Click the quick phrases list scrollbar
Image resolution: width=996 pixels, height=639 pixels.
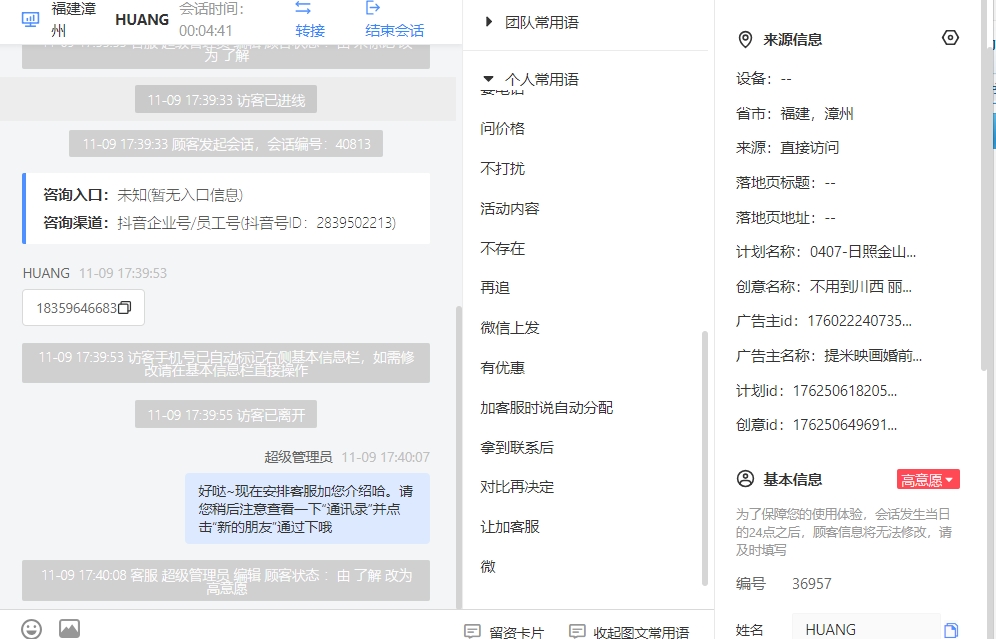704,458
